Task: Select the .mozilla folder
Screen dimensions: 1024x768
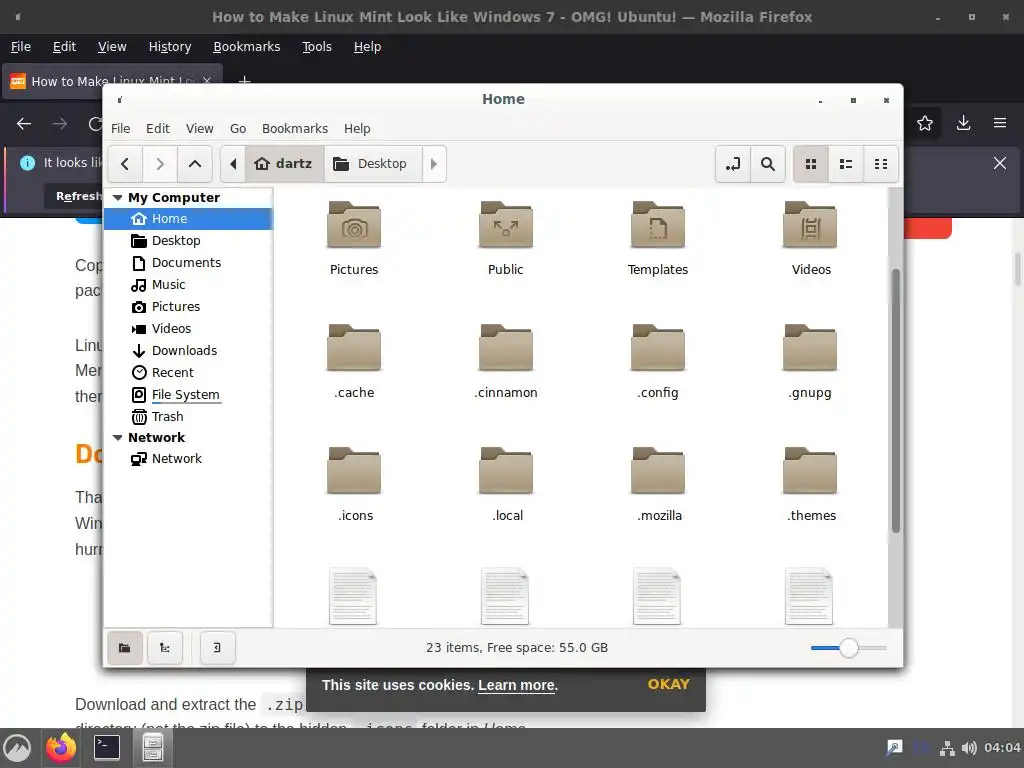Action: pyautogui.click(x=658, y=471)
